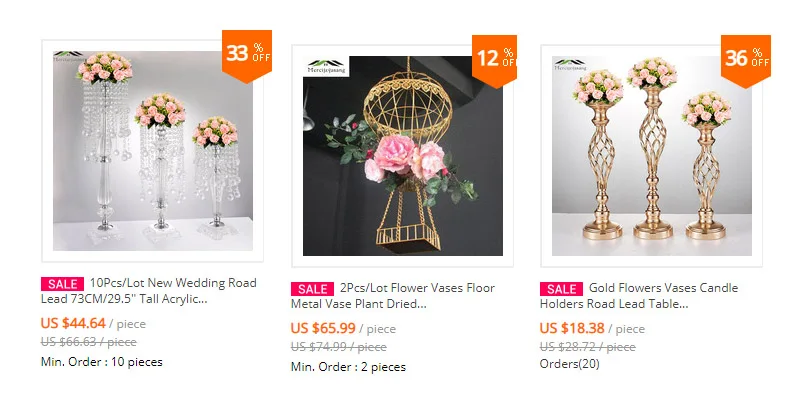800x400 pixels.
Task: Open Gold Flowers Vases Candle Holders listing
Action: 639,296
